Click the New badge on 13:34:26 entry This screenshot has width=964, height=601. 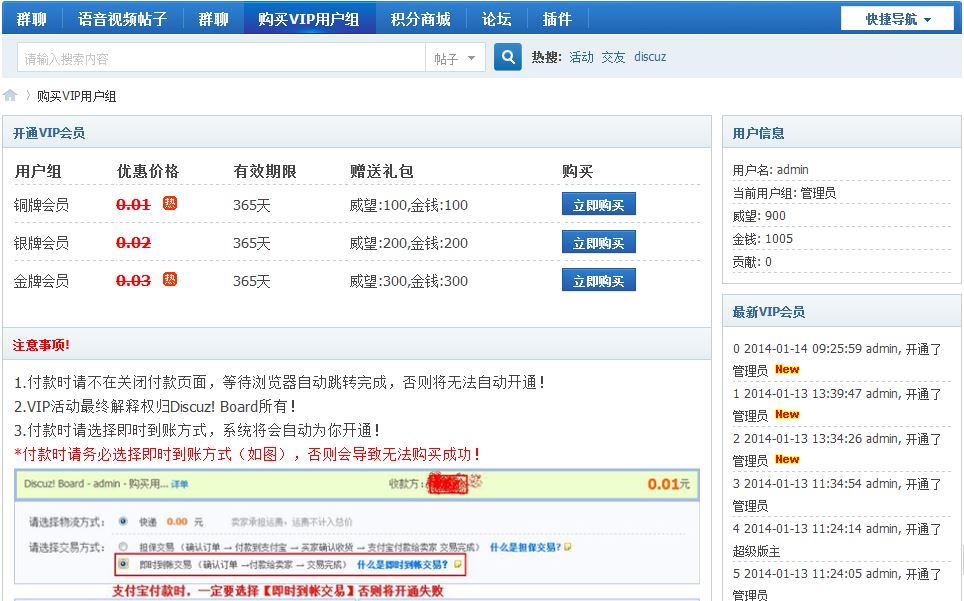coord(787,459)
